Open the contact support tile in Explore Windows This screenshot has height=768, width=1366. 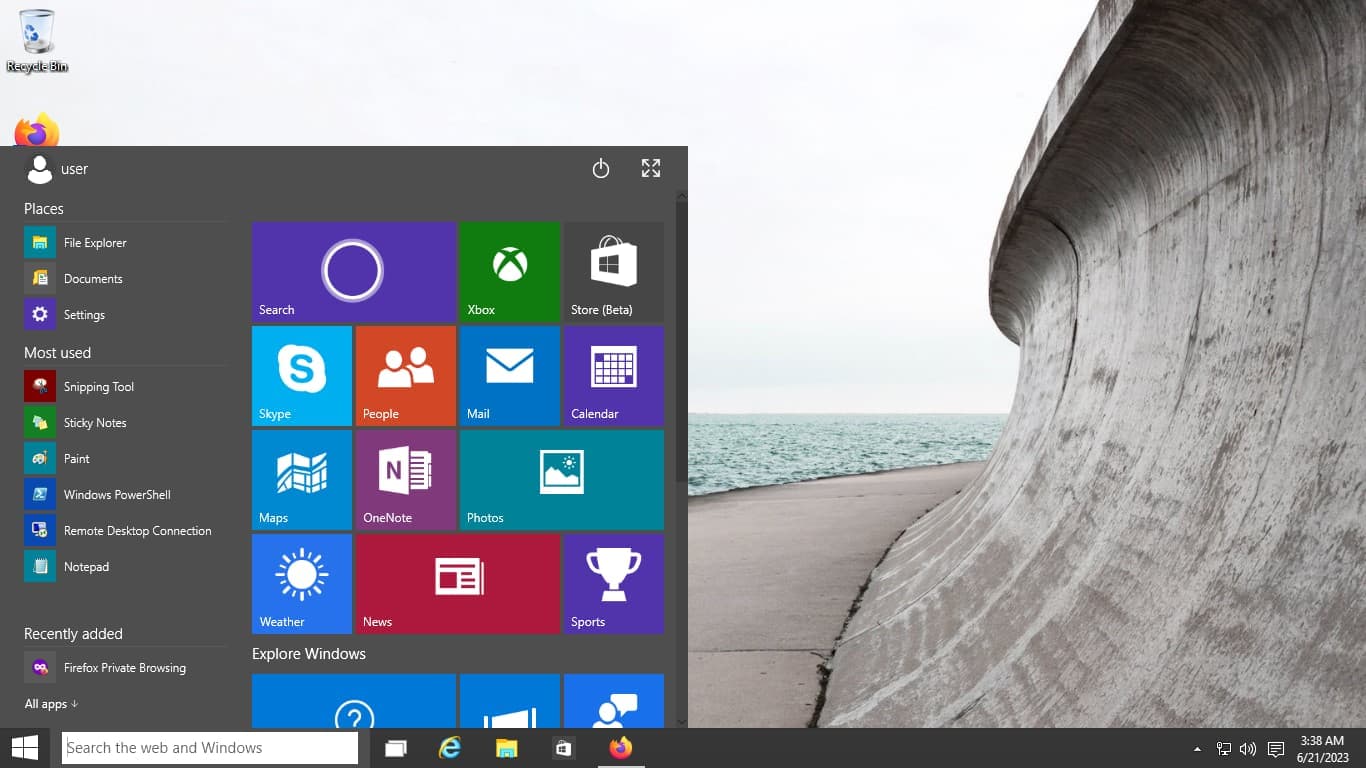(x=614, y=701)
